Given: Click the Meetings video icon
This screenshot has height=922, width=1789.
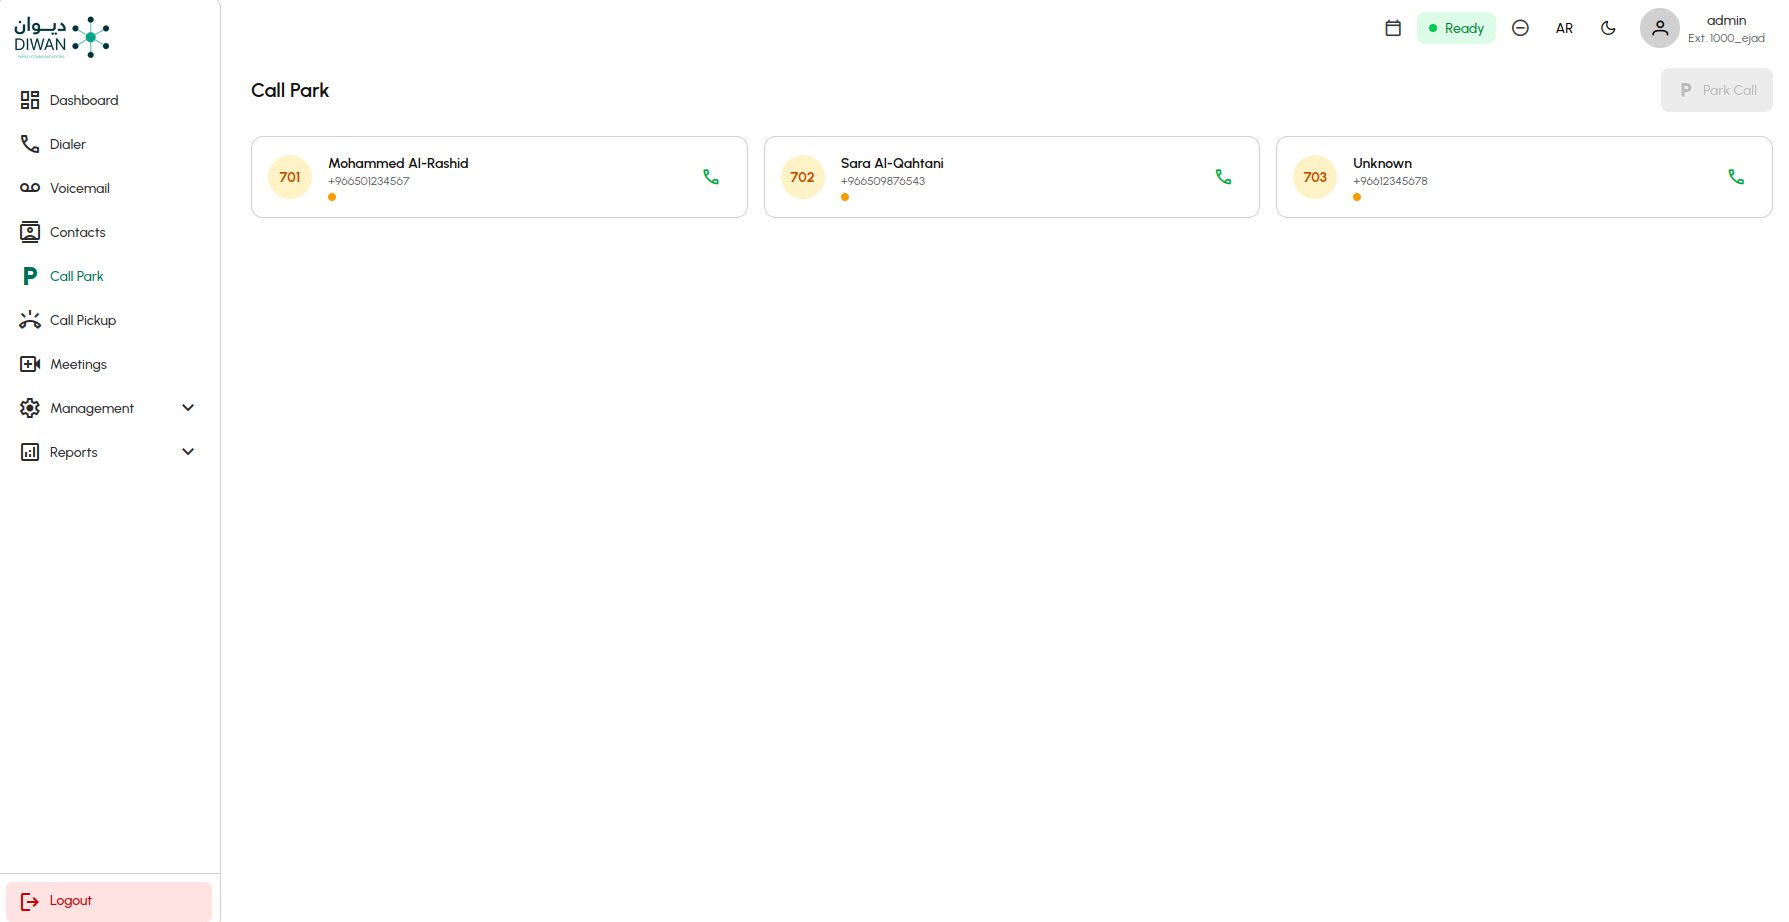Looking at the screenshot, I should click(x=30, y=364).
